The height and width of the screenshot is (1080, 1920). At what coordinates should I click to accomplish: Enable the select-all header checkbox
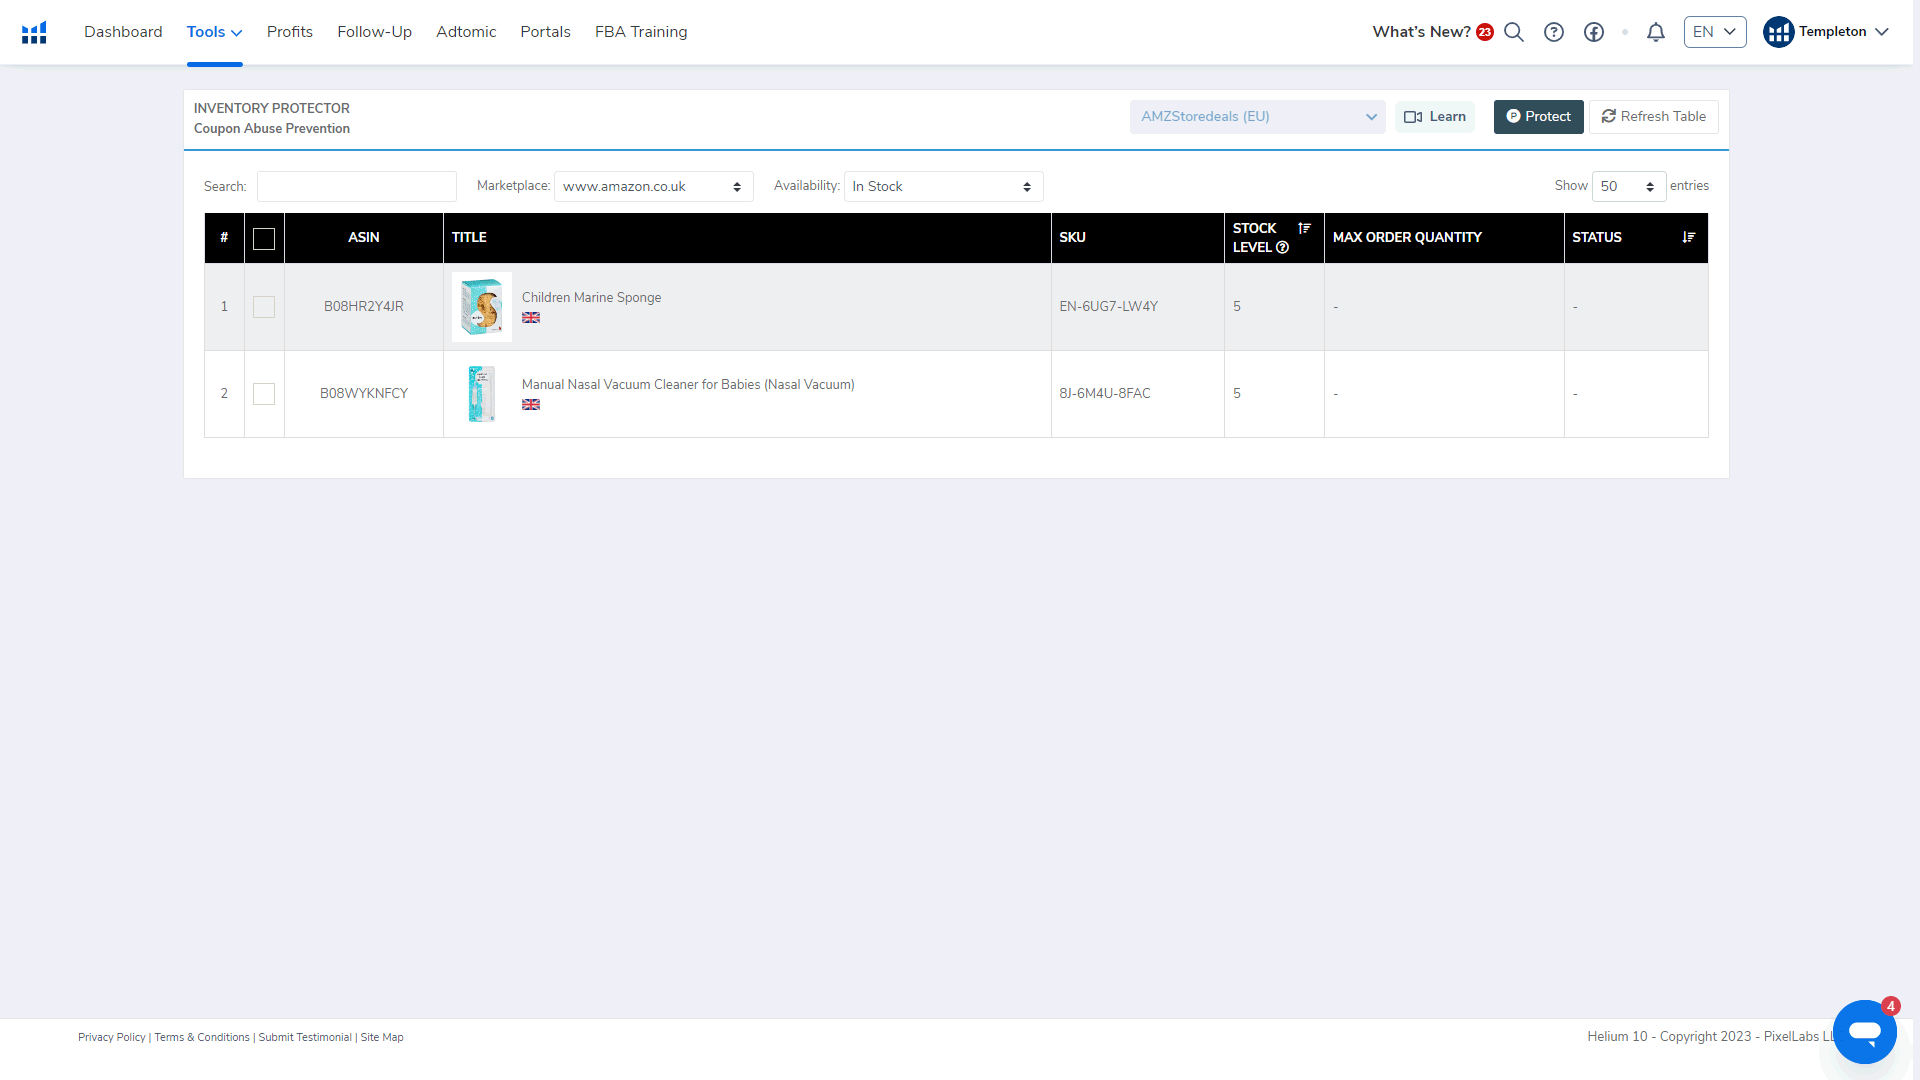264,237
